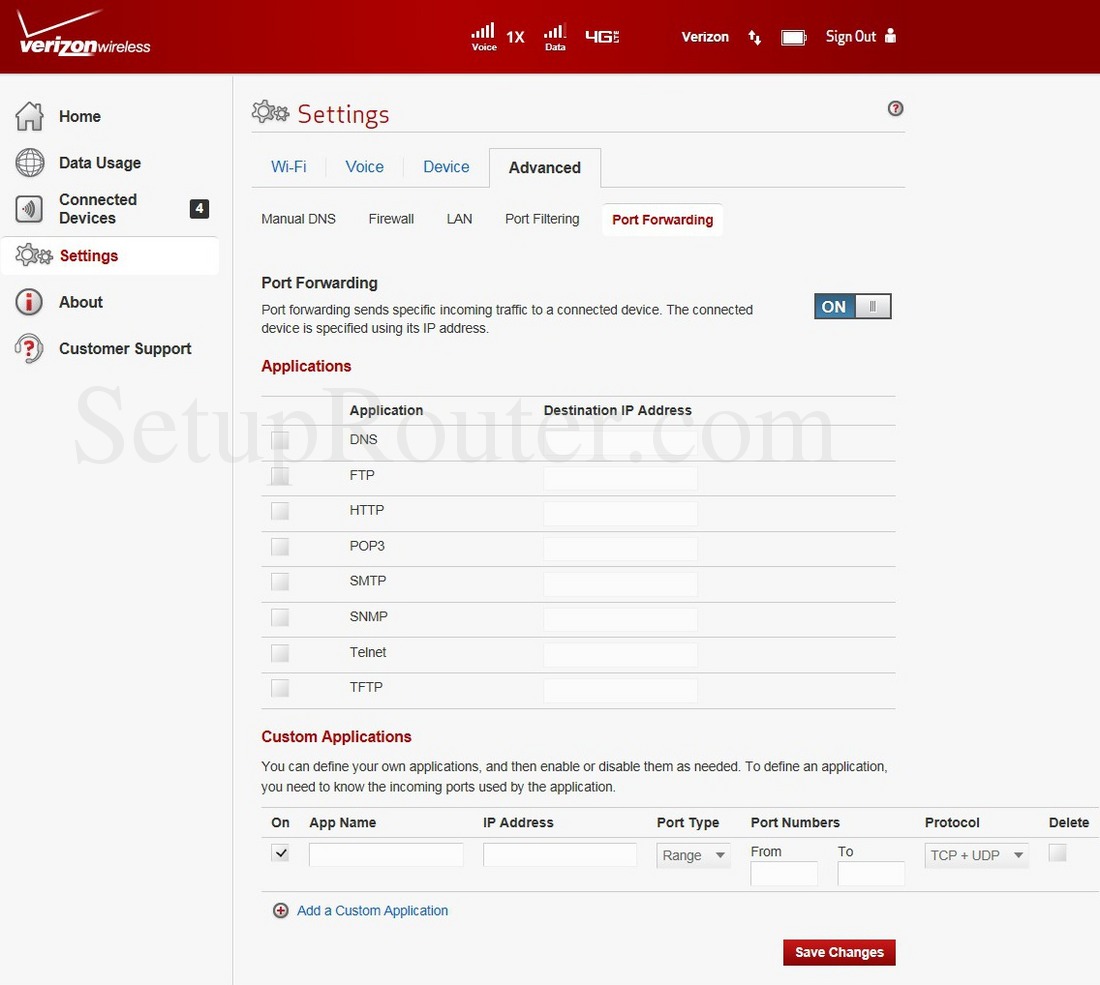1100x985 pixels.
Task: Click the Sign Out user icon
Action: coord(890,36)
